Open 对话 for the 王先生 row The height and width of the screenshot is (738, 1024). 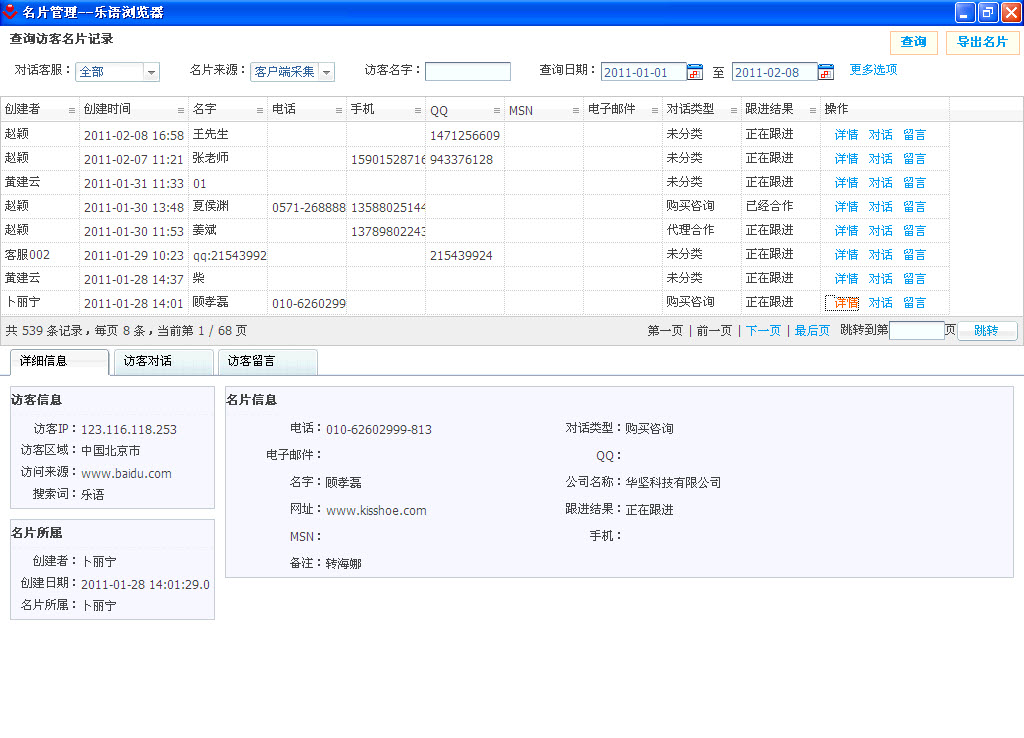point(880,135)
